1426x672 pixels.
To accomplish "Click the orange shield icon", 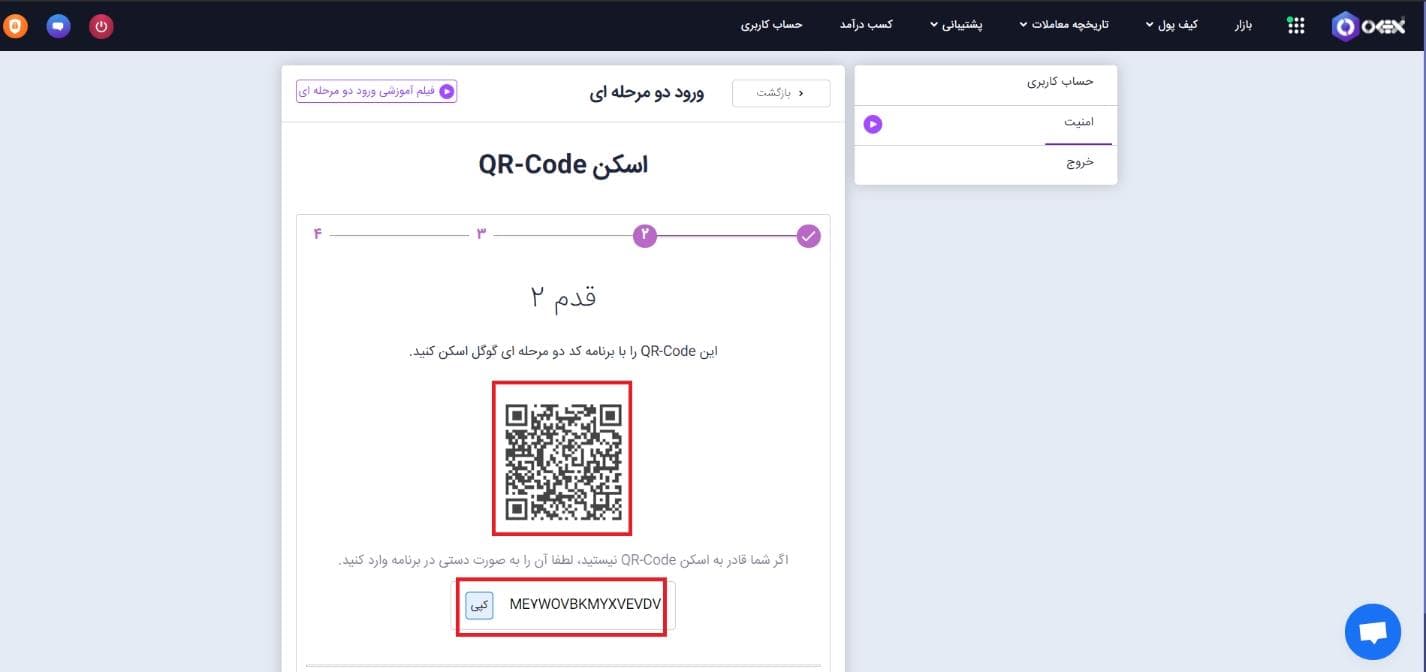I will pos(15,26).
